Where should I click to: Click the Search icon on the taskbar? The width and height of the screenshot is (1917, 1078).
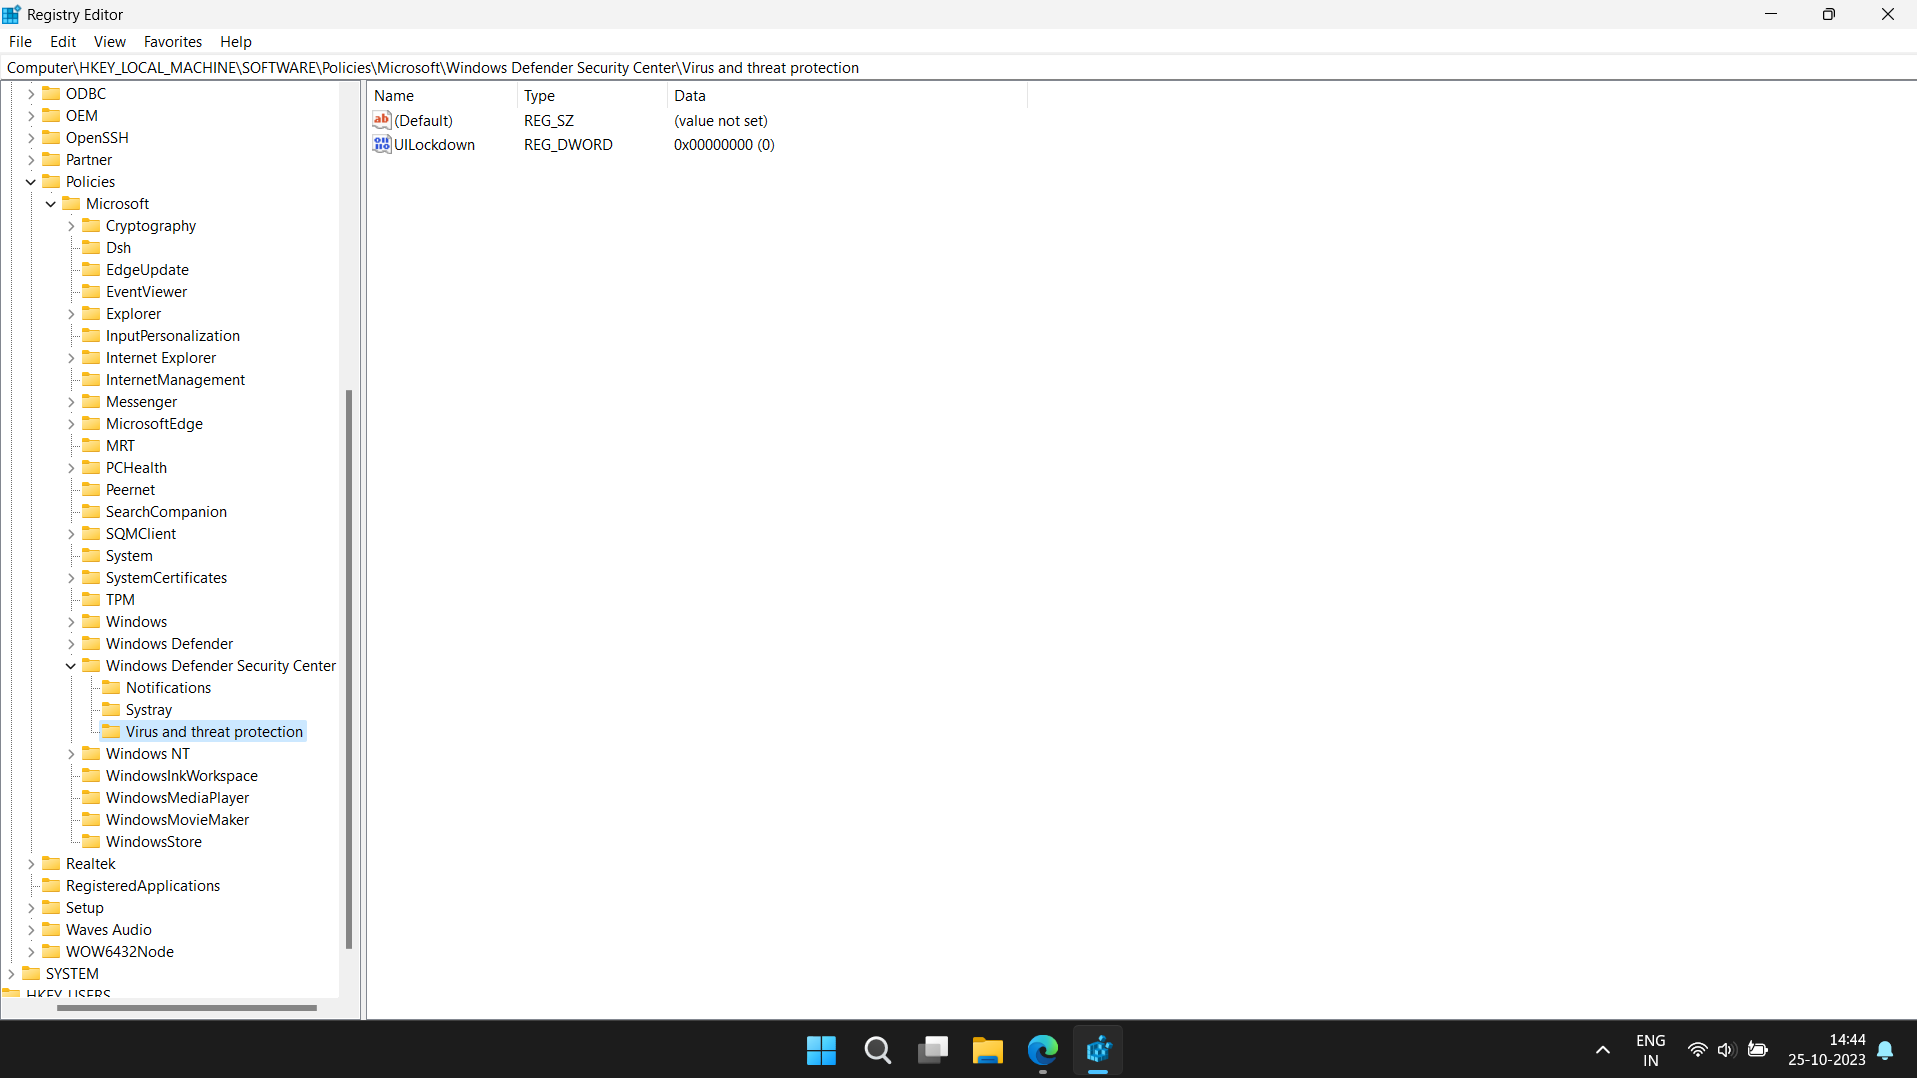coord(877,1050)
